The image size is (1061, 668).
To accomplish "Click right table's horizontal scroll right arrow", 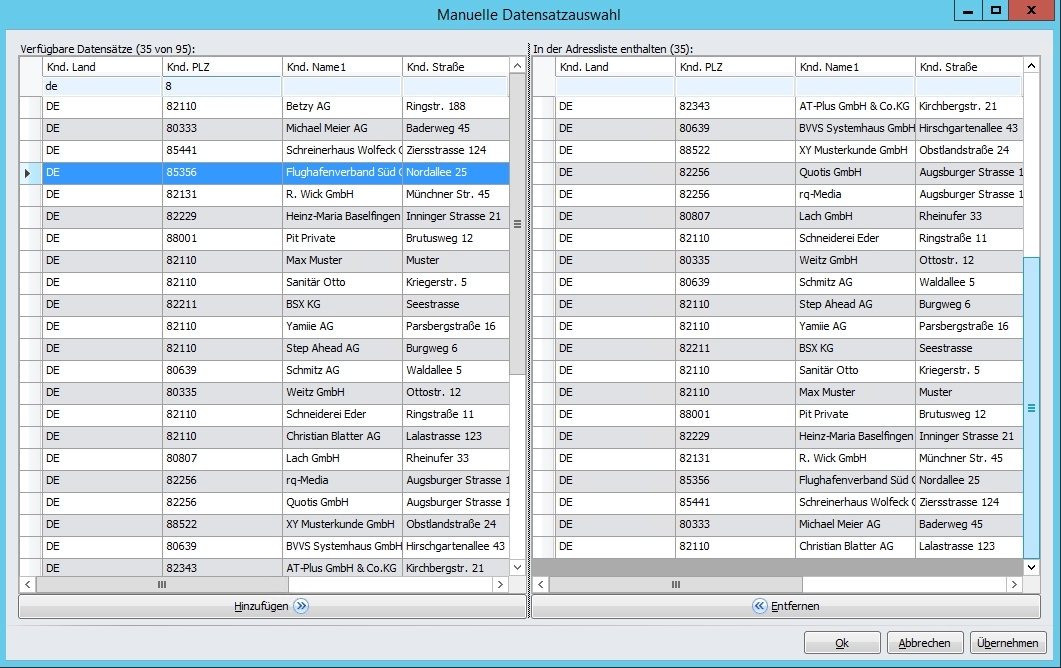I will tap(1014, 584).
